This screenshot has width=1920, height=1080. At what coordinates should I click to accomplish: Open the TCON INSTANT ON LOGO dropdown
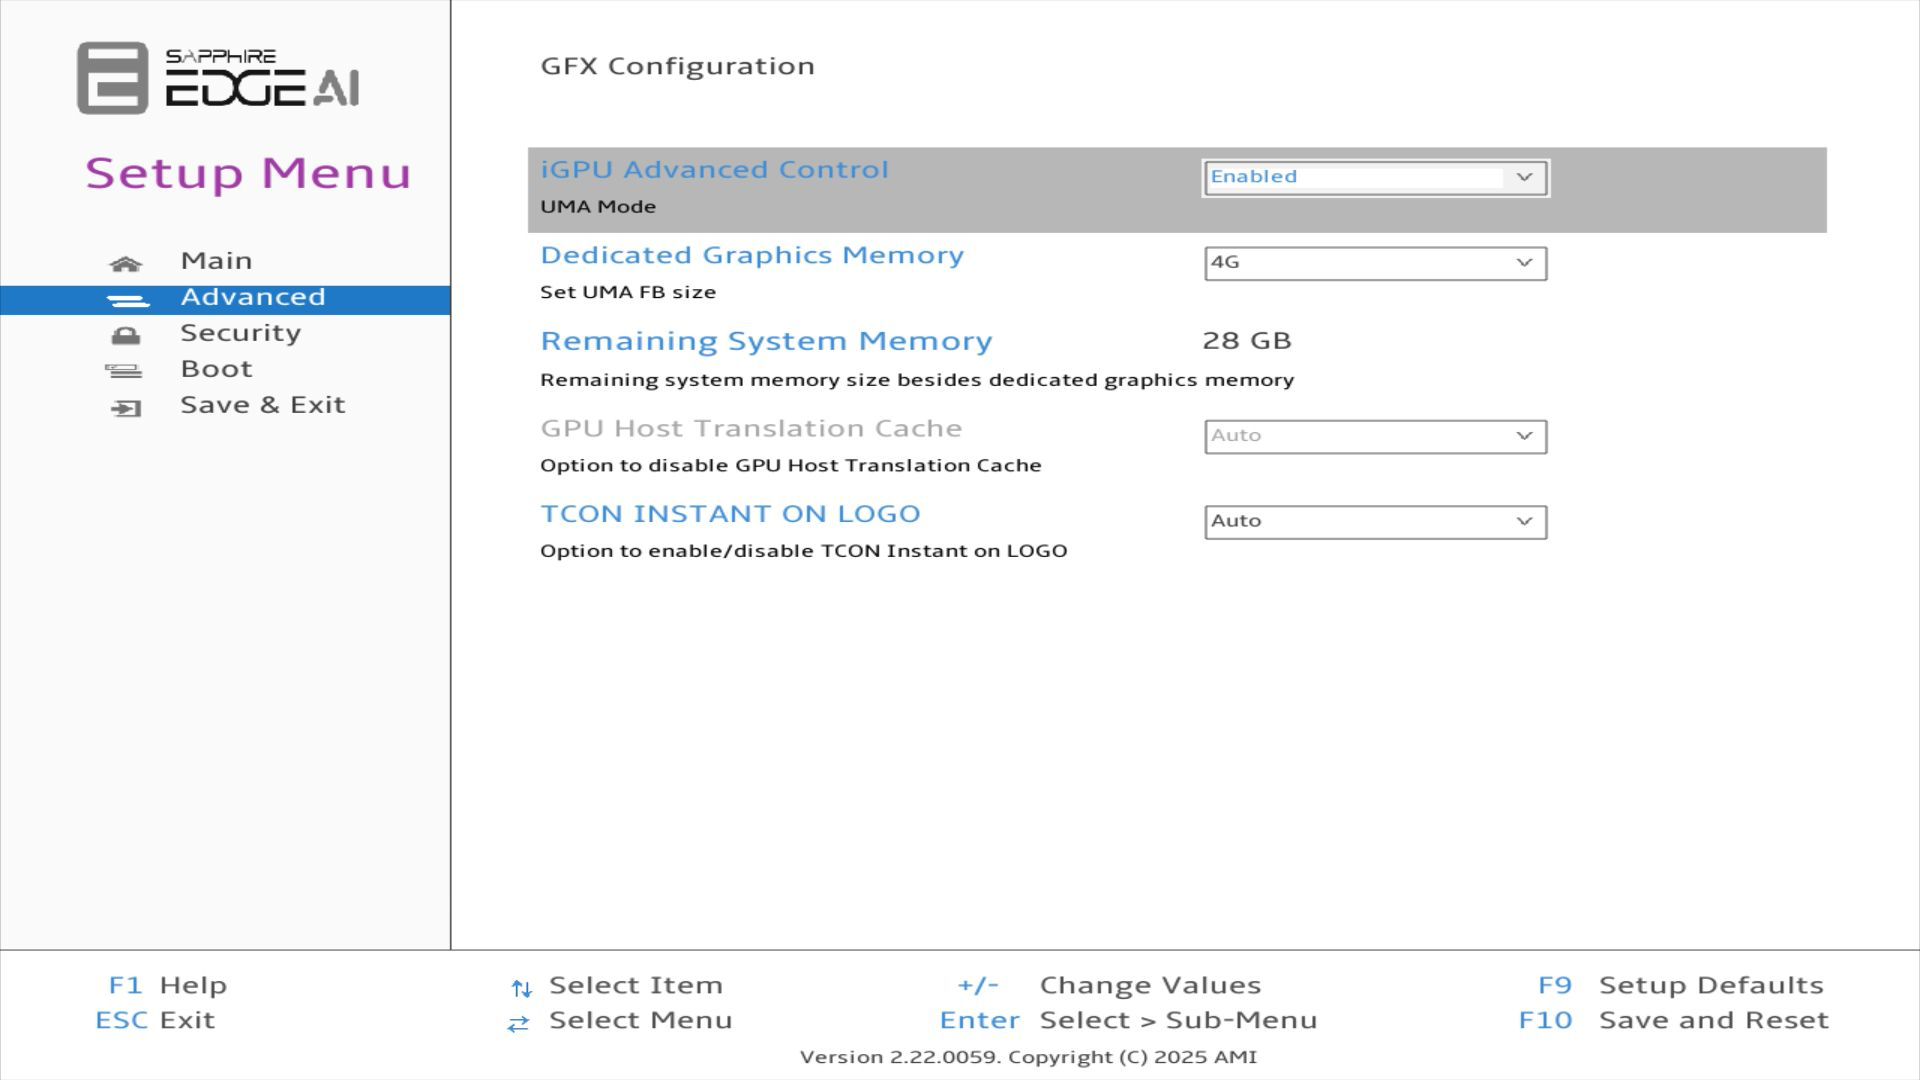pos(1375,522)
